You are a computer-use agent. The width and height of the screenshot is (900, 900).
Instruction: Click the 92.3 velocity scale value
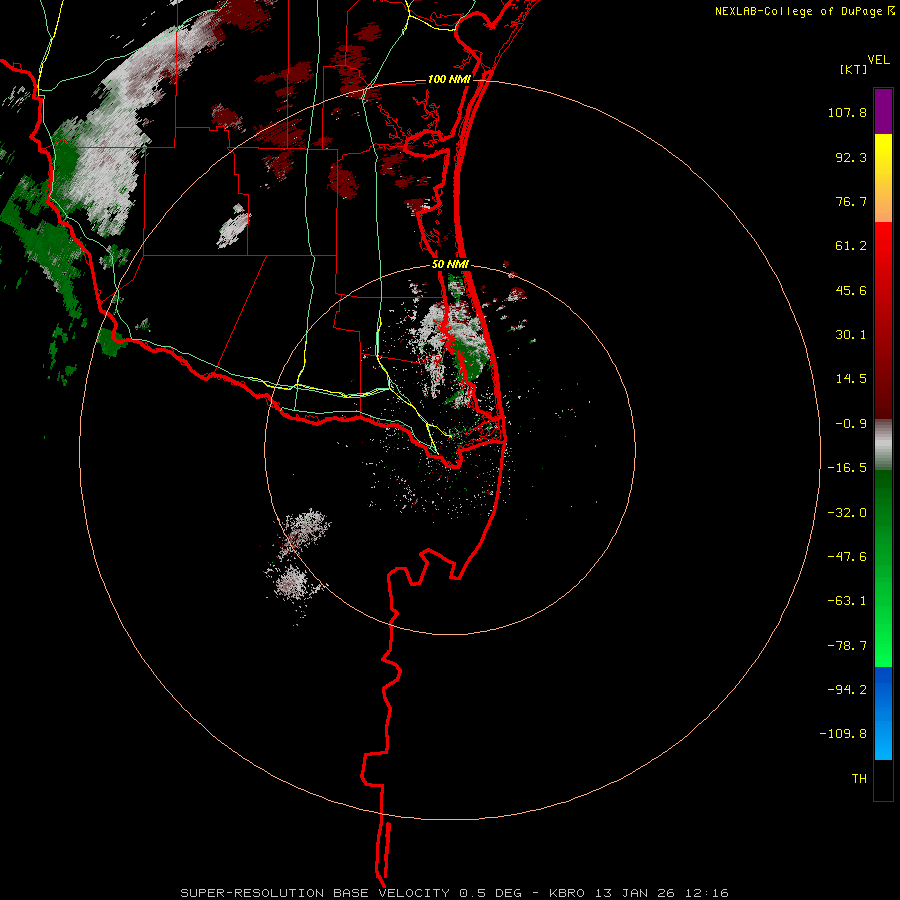851,157
